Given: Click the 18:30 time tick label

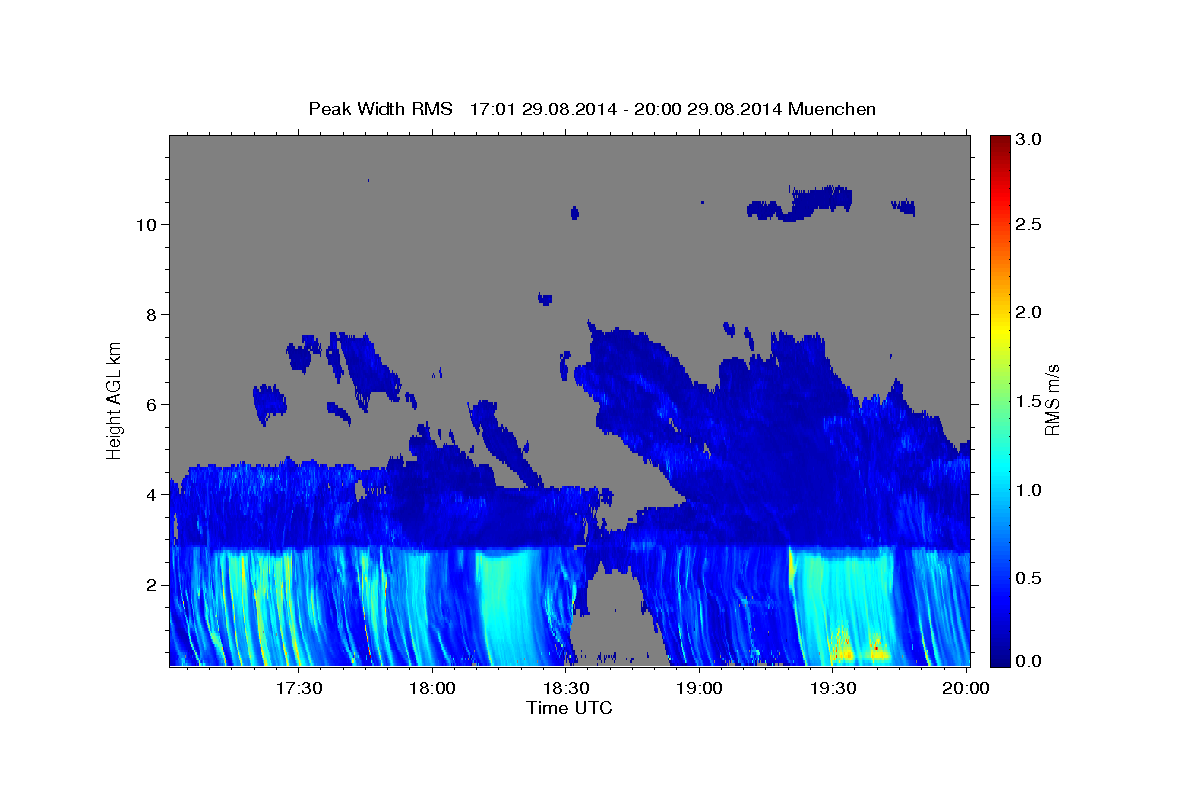Looking at the screenshot, I should point(565,689).
